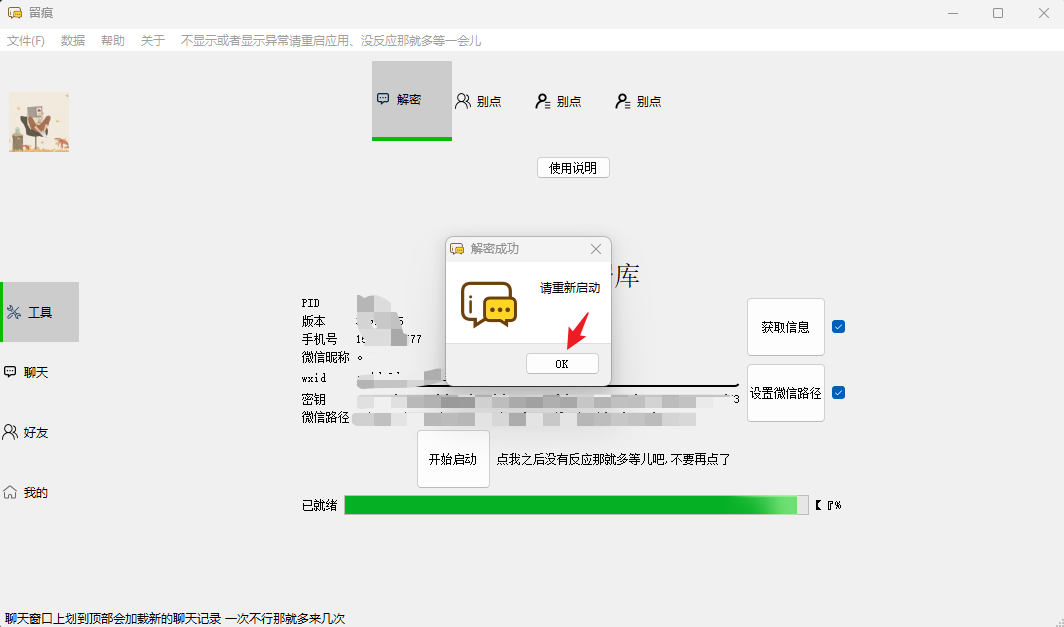Open the 数据 menu item
This screenshot has width=1064, height=627.
(x=72, y=40)
